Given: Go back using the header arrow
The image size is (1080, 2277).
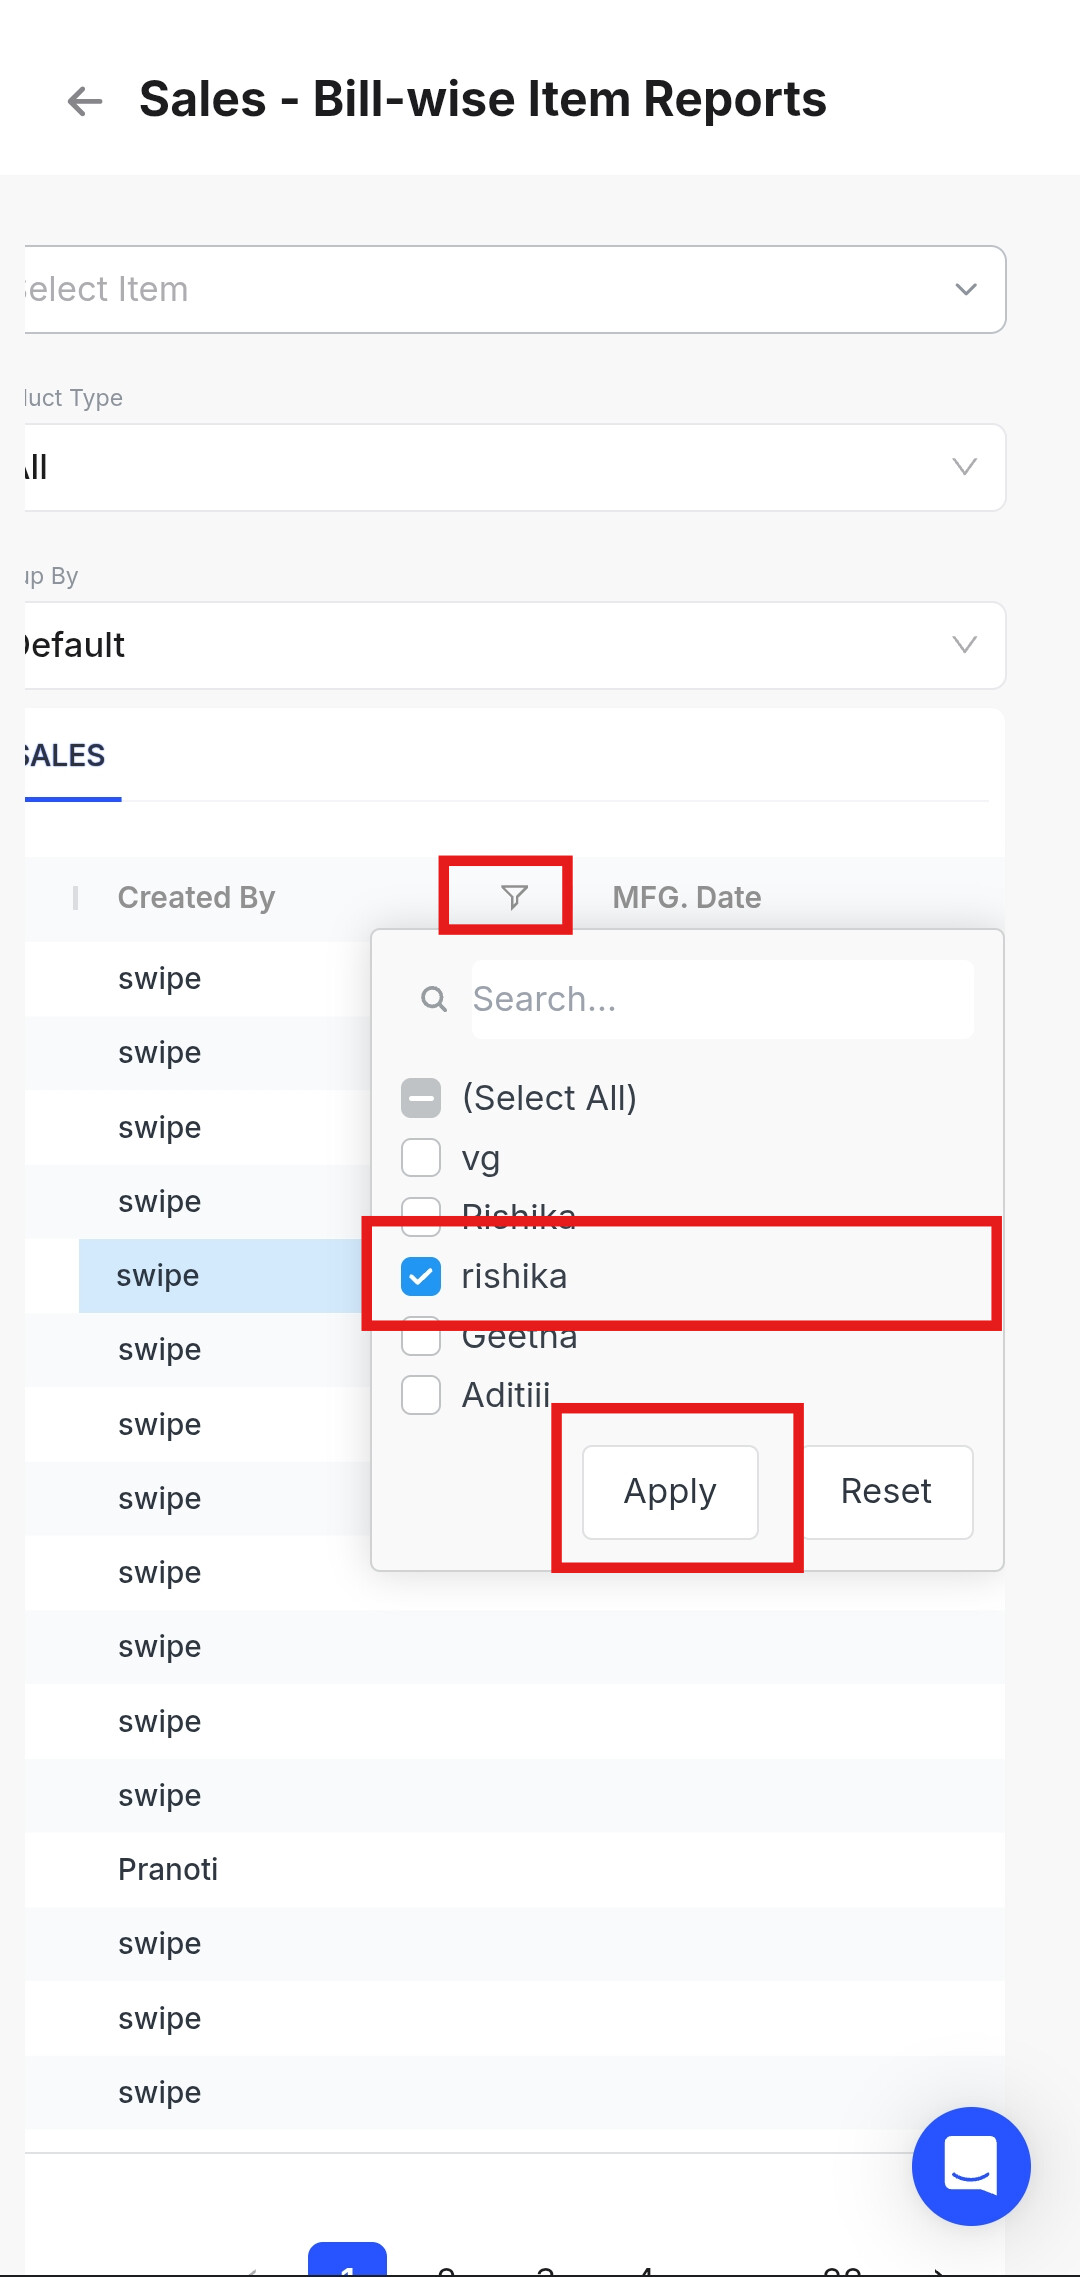Looking at the screenshot, I should 85,101.
